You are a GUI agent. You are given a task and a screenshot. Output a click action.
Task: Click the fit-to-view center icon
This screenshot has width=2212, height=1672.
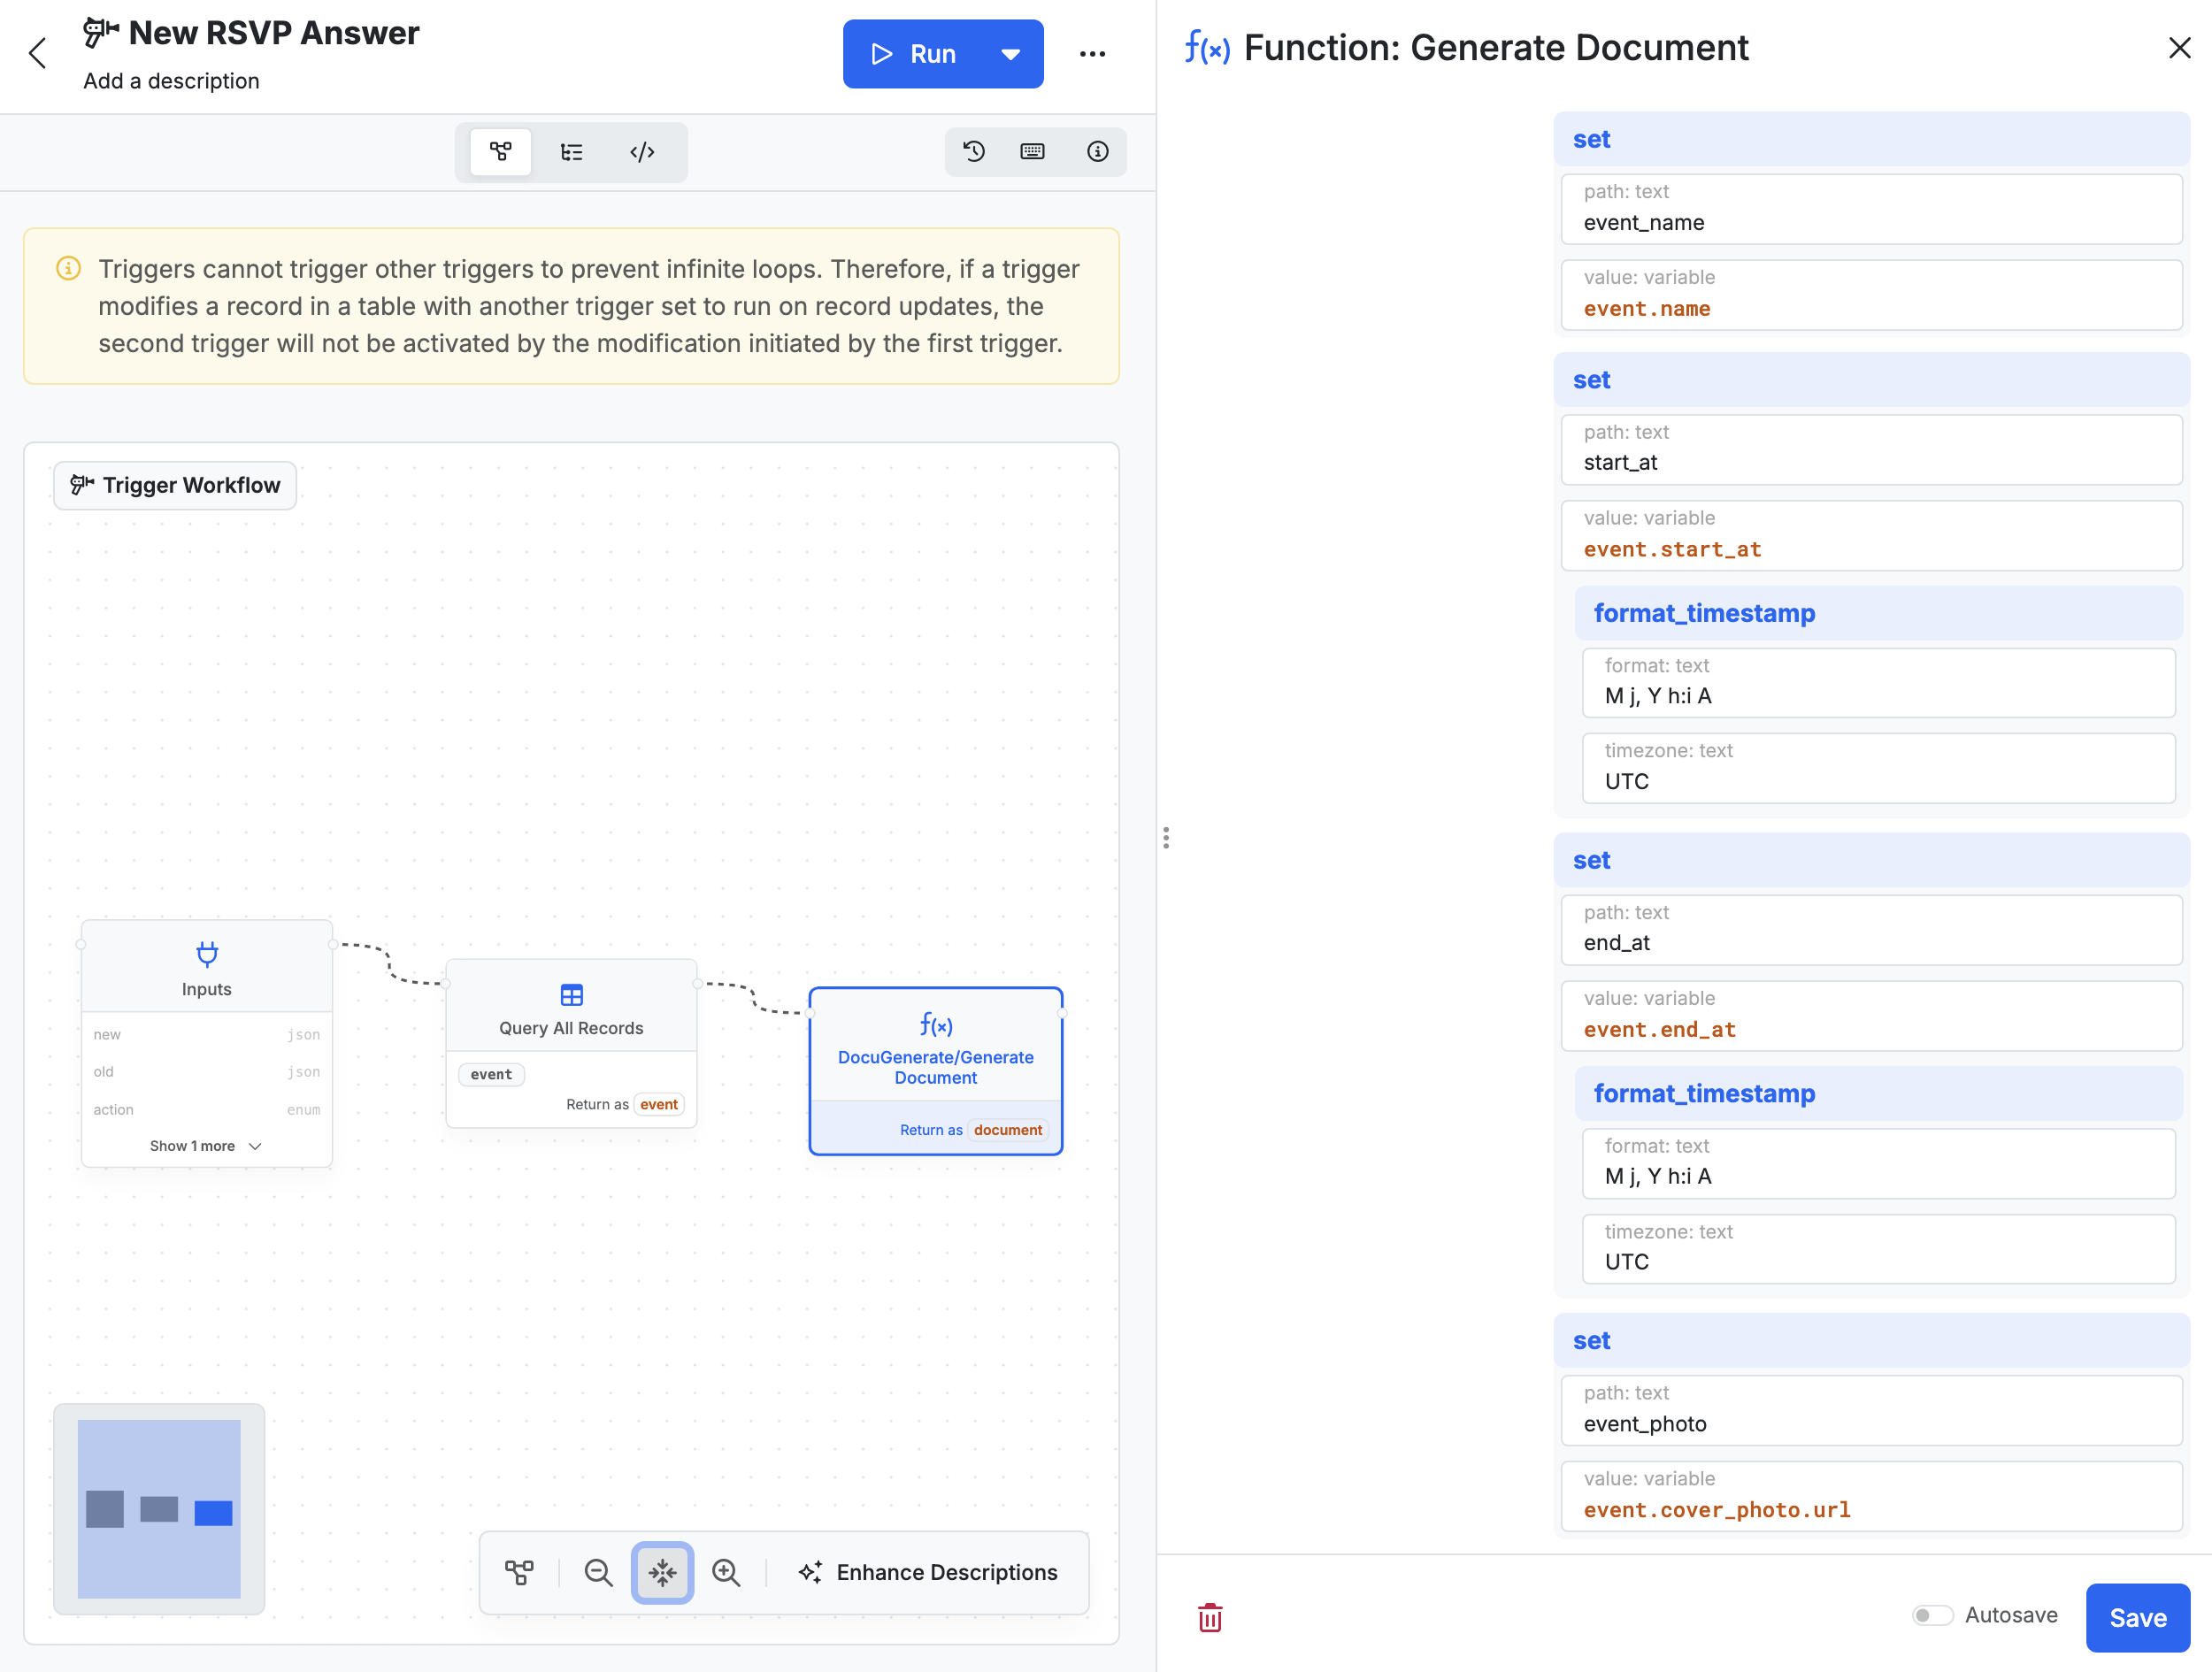coord(662,1572)
